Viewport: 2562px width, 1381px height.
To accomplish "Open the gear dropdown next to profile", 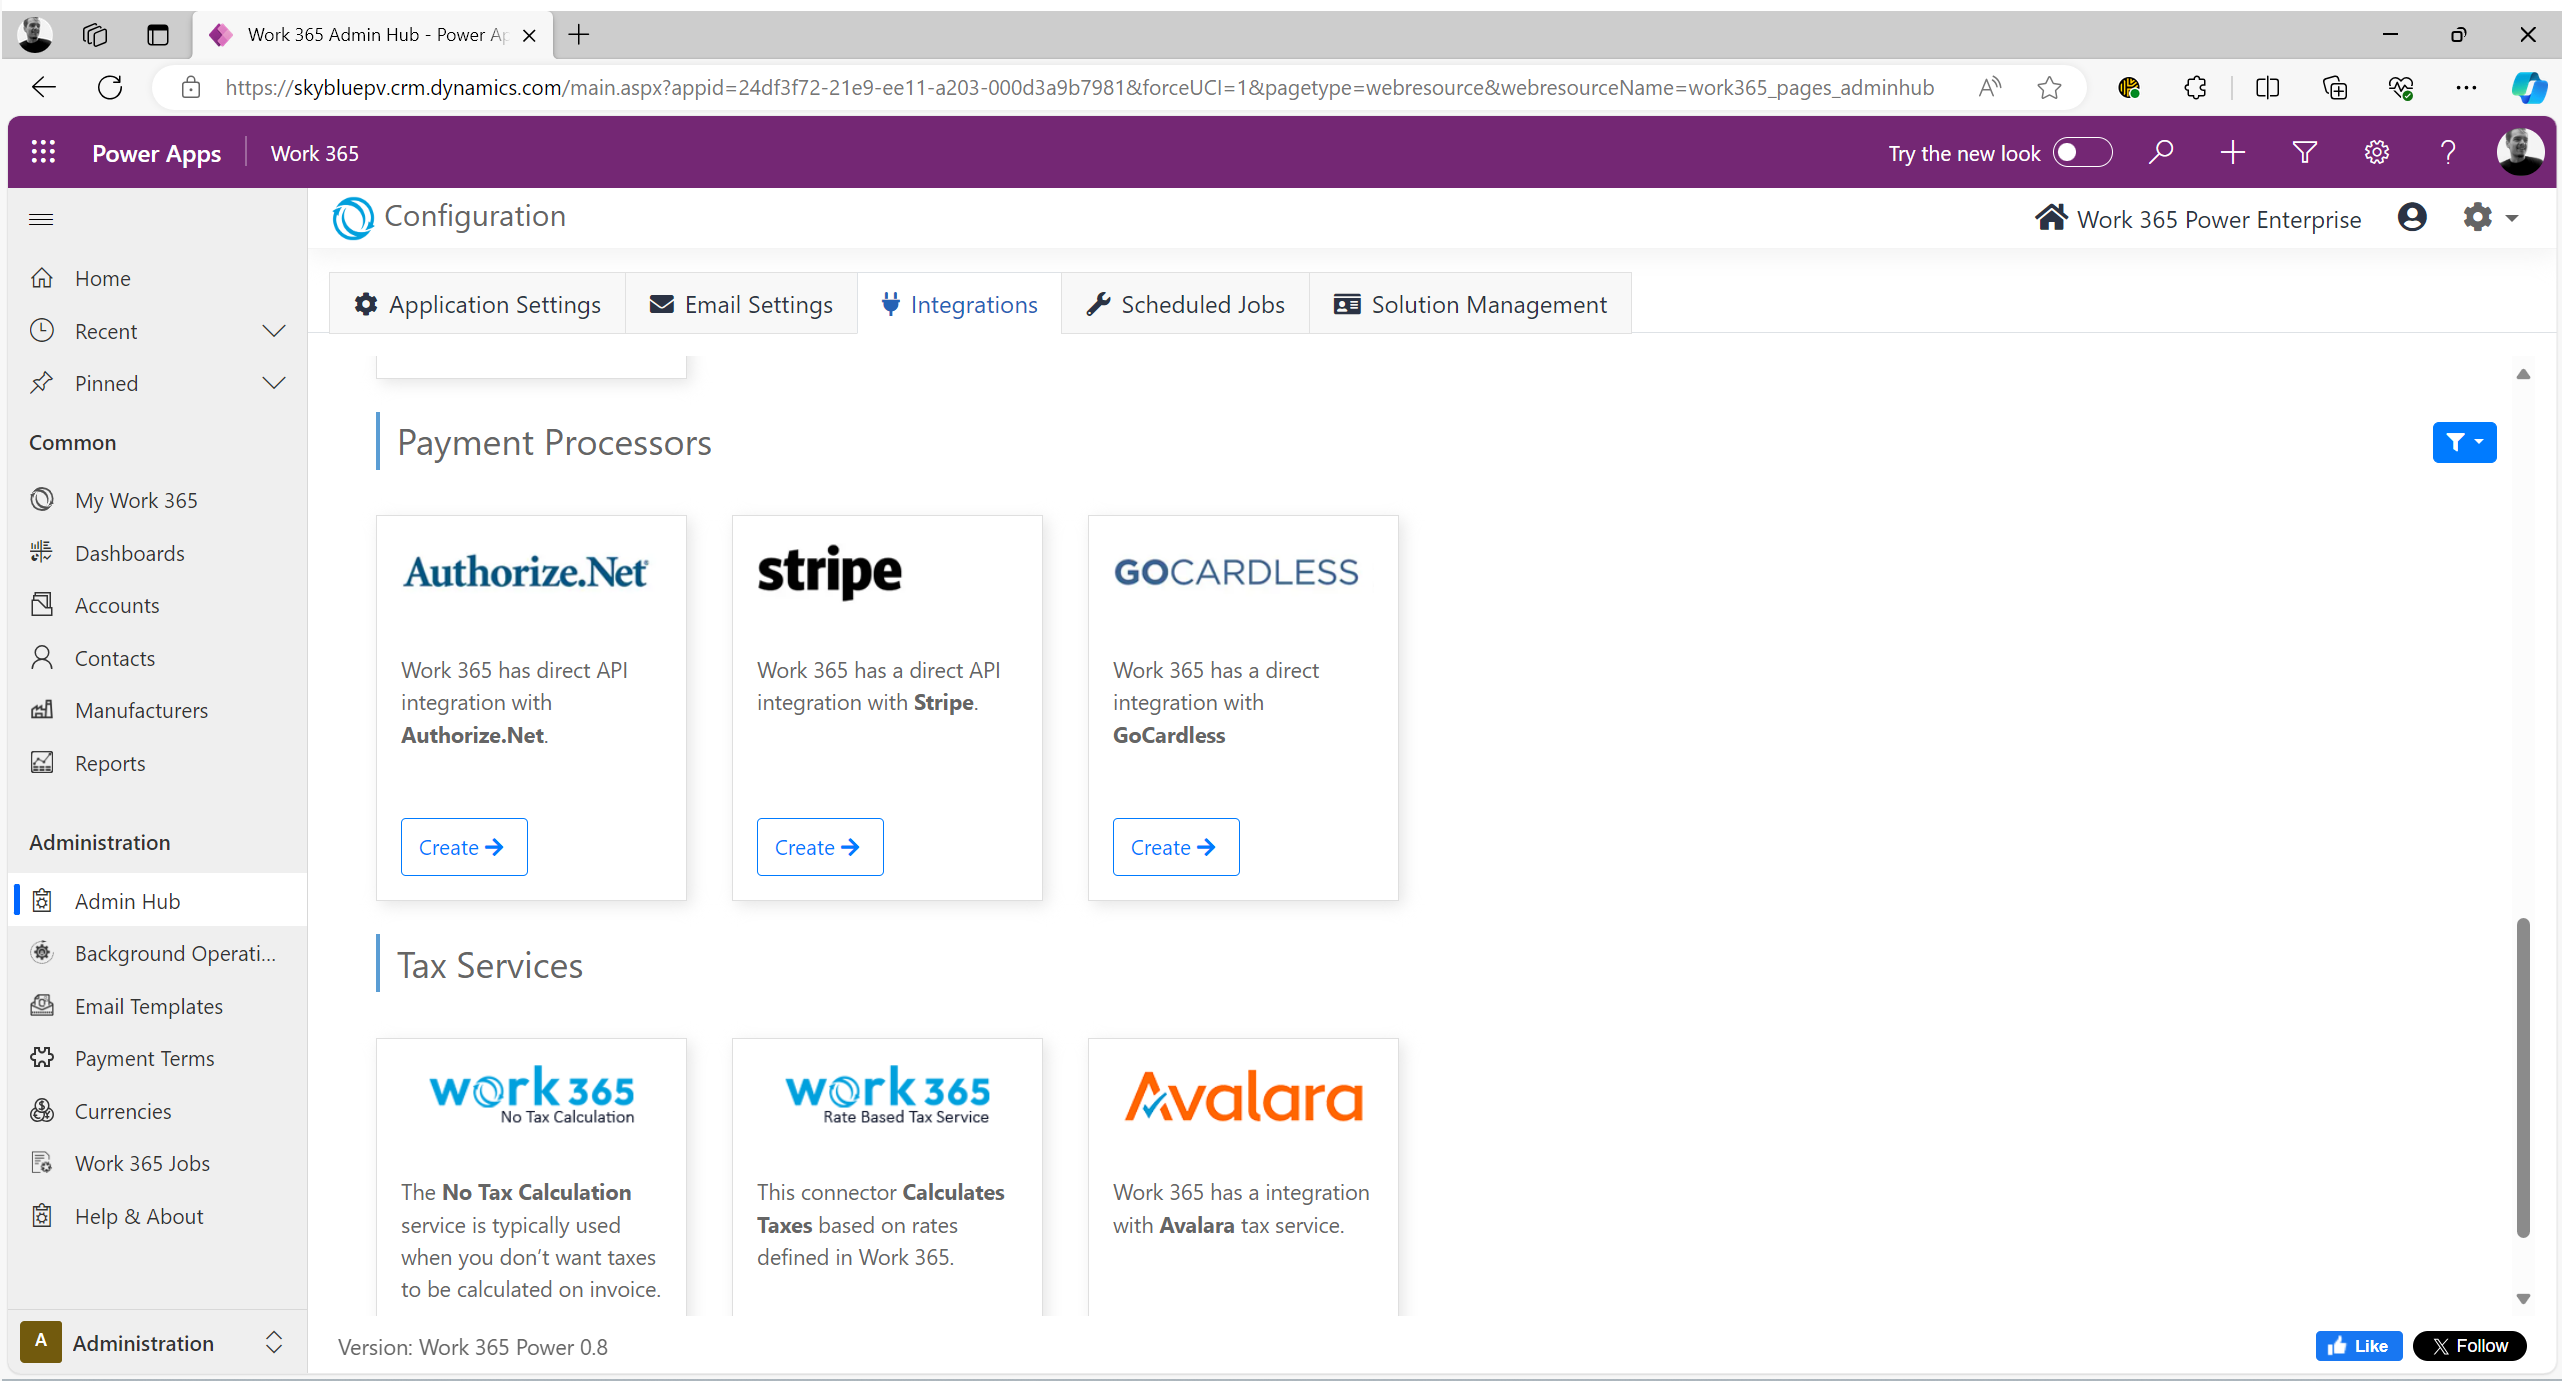I will [x=2489, y=217].
